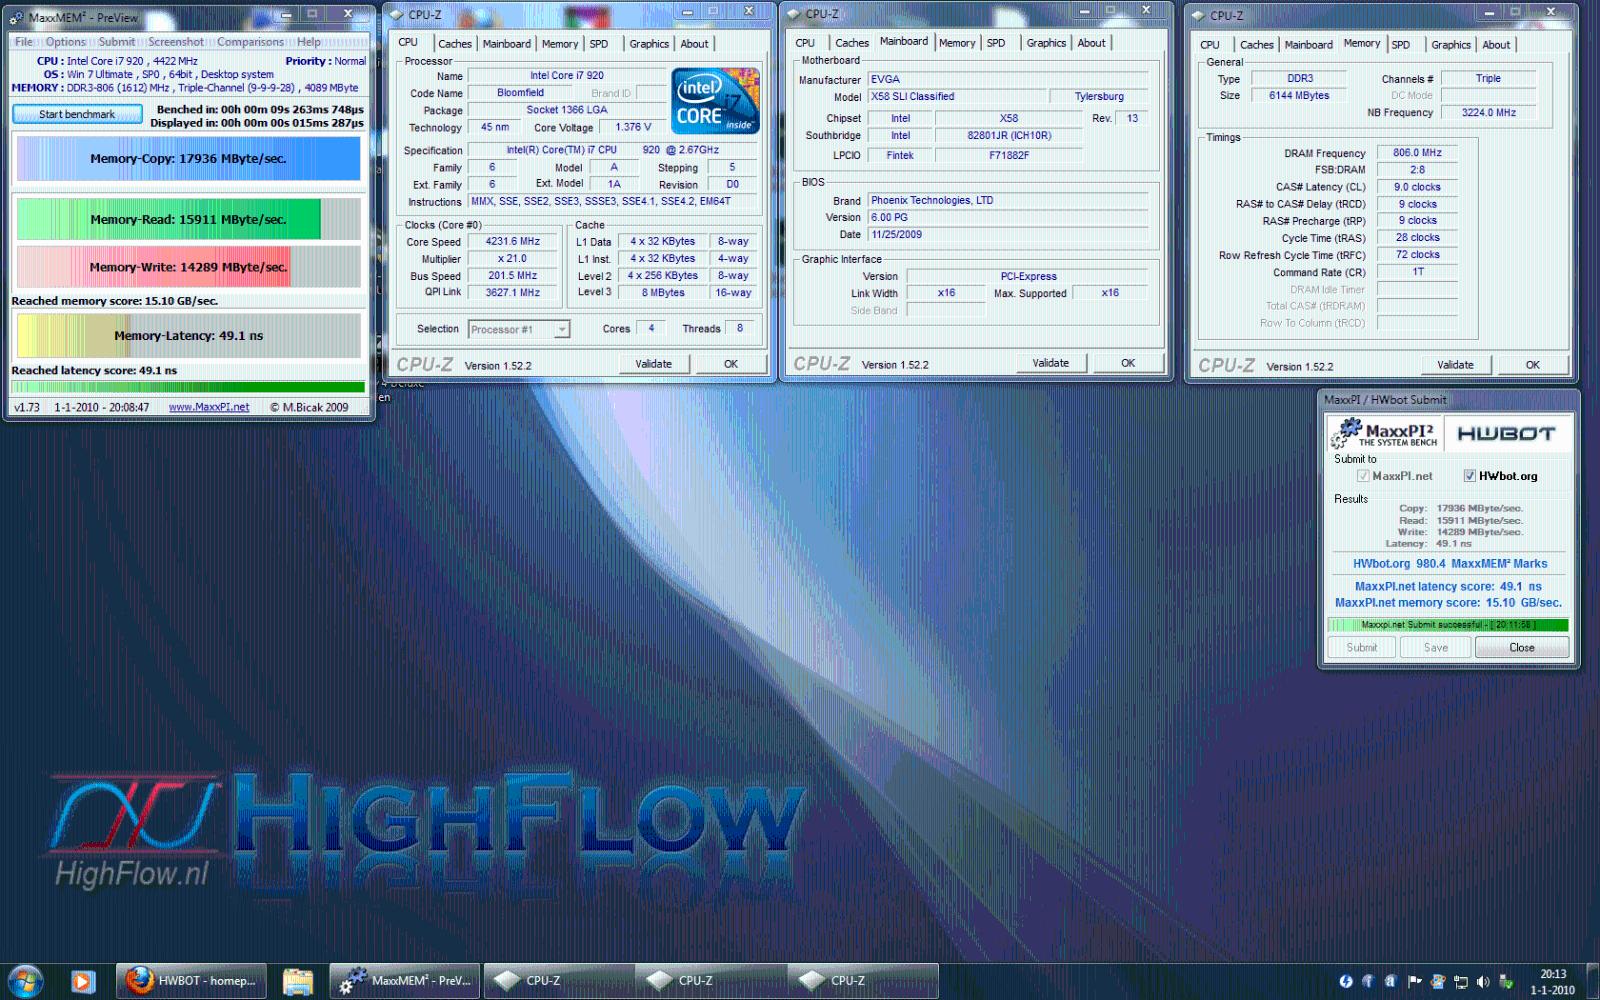Select Memory tab in the EVGA mainboard CPU-Z window

pyautogui.click(x=957, y=43)
